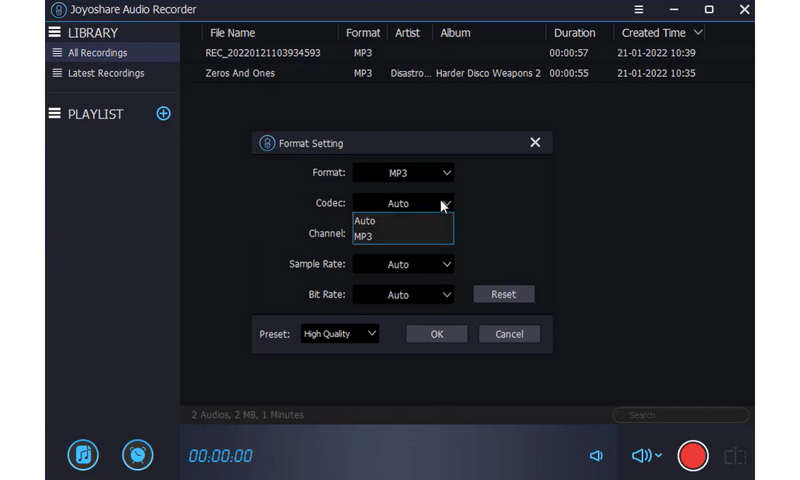Open the scheduled recording alarm clock icon
This screenshot has height=480, width=800.
137,454
